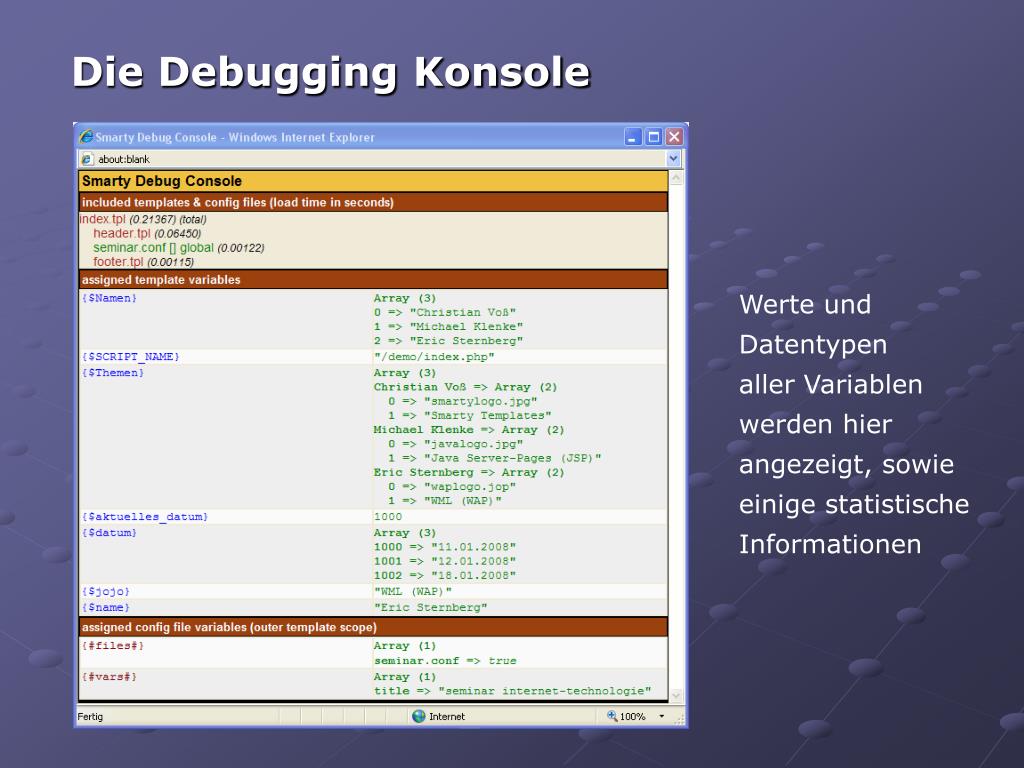Minimize the Smarty Debug Console window
The height and width of the screenshot is (768, 1024).
point(633,136)
